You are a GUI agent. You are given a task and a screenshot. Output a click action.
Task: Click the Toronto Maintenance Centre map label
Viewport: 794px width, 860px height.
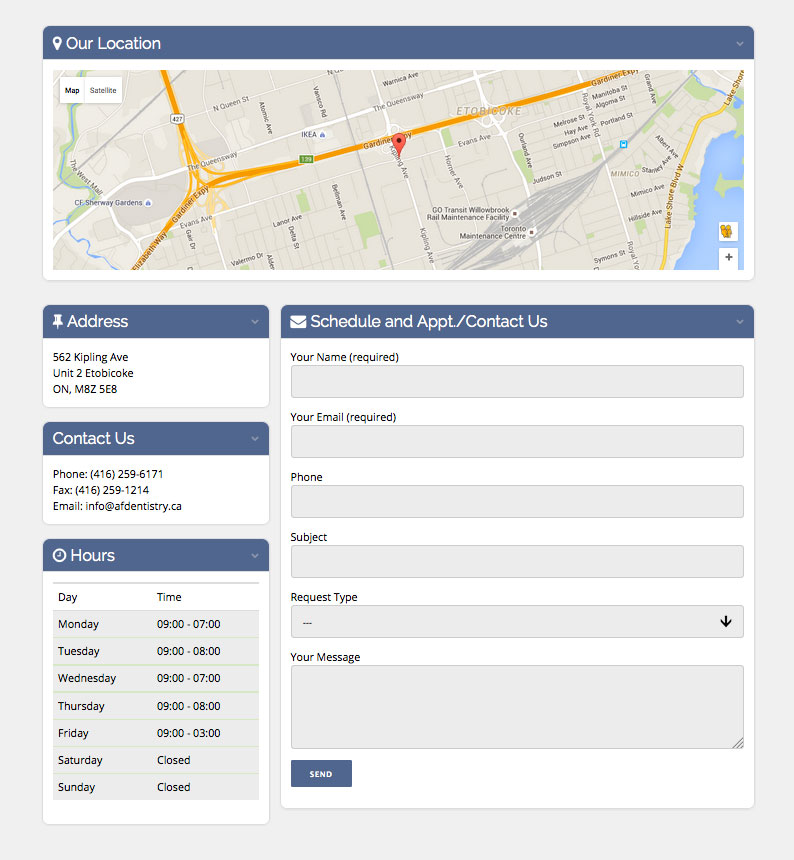(x=493, y=232)
